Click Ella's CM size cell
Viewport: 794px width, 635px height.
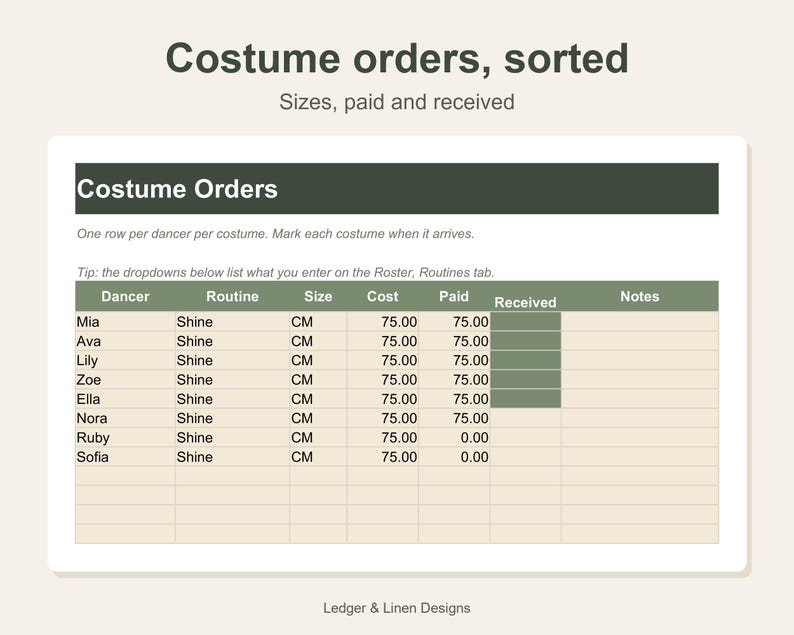pos(318,399)
